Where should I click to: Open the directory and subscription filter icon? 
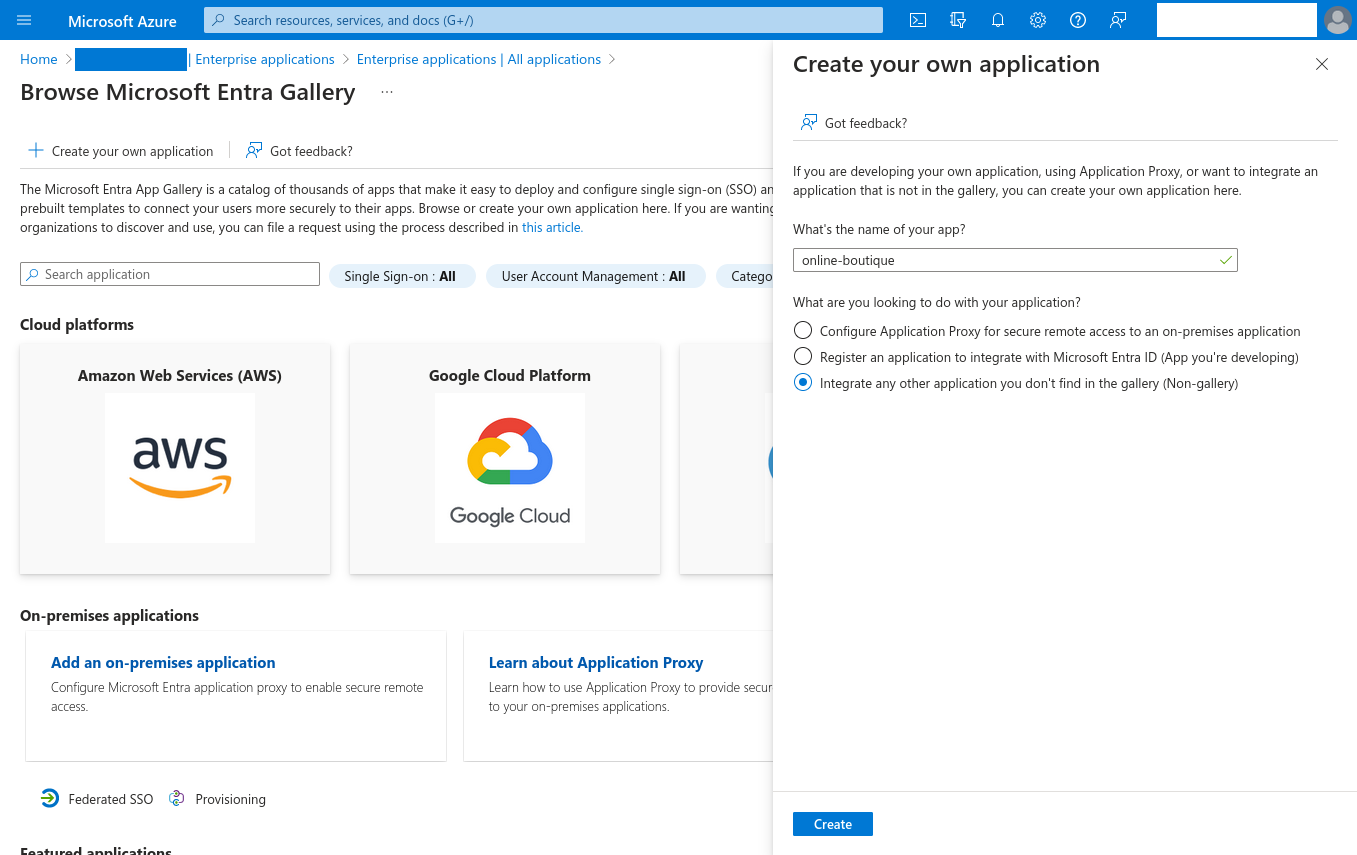click(957, 20)
